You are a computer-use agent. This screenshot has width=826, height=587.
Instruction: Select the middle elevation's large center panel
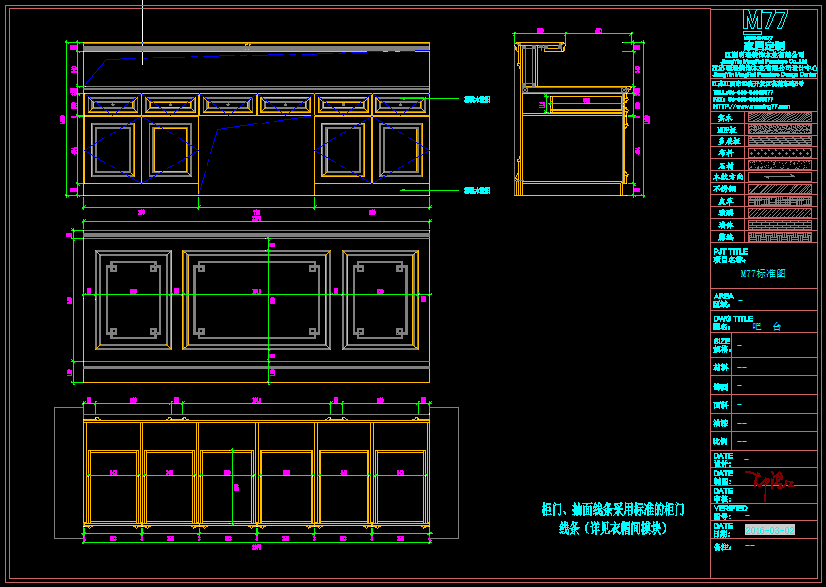point(257,300)
